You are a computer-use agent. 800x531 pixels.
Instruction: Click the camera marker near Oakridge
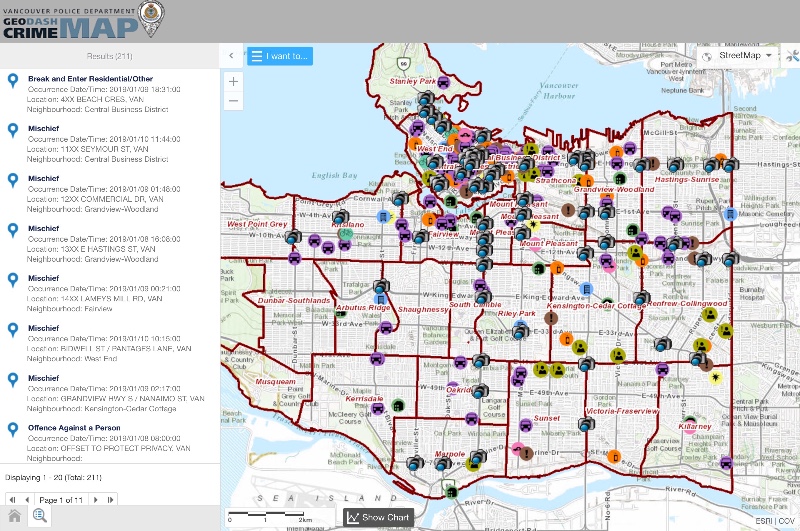[479, 391]
